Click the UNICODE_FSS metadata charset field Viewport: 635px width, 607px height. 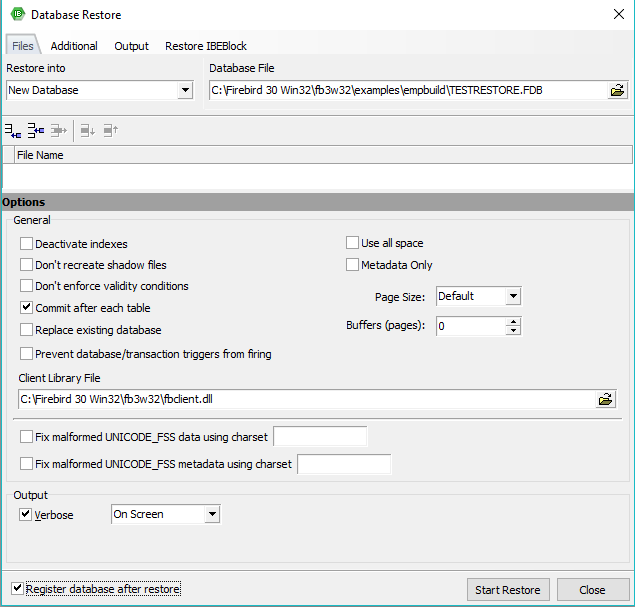click(x=344, y=464)
